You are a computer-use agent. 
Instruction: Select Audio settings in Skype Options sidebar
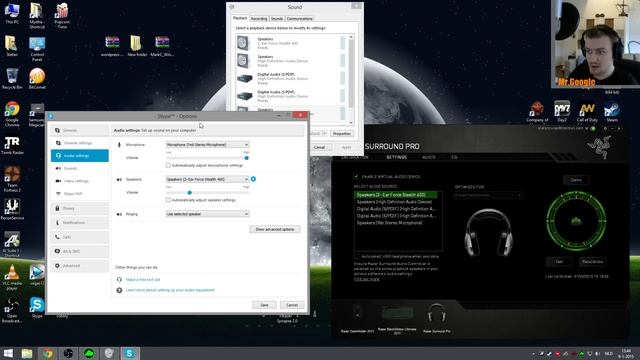(x=80, y=156)
